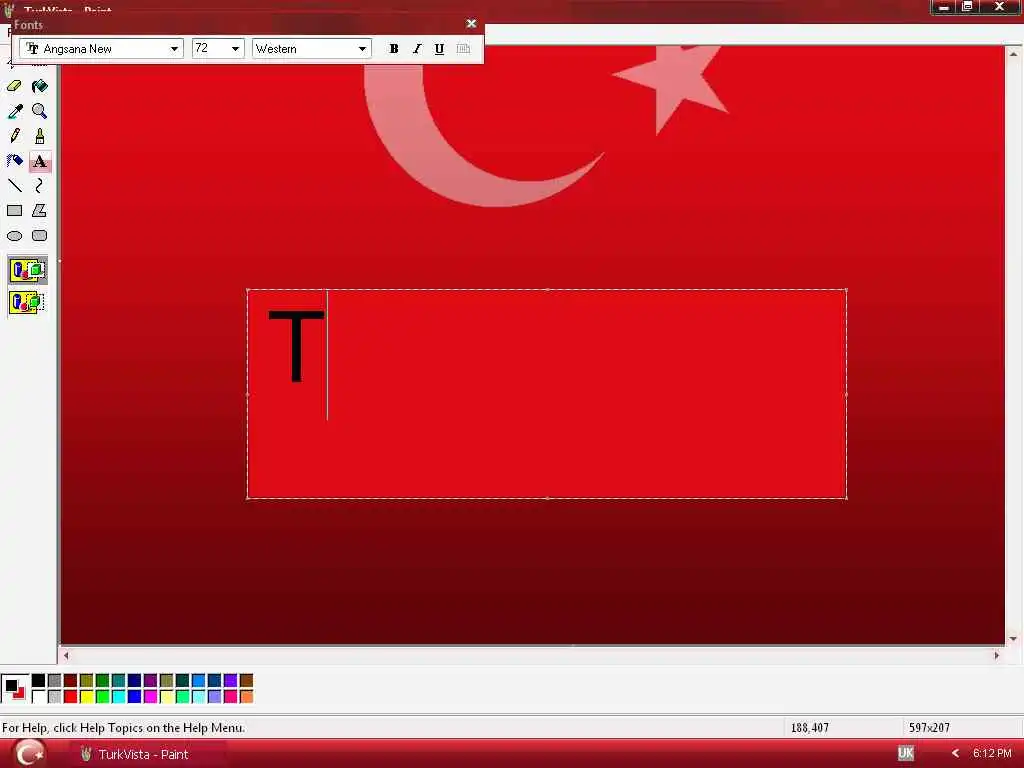Viewport: 1024px width, 768px height.
Task: Expand hidden tray icons arrow
Action: tap(955, 754)
